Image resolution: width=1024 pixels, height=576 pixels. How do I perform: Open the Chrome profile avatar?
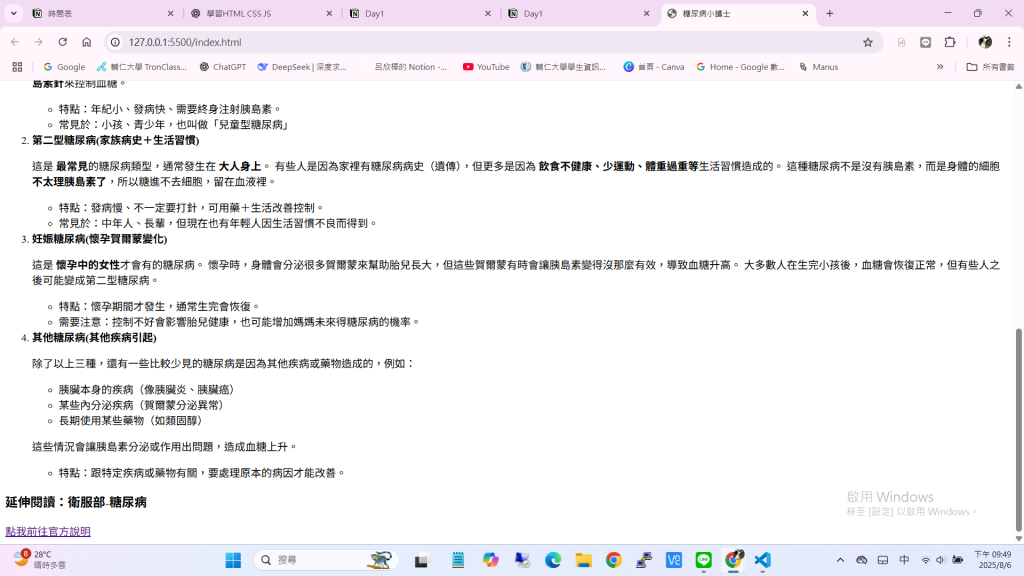click(x=985, y=42)
